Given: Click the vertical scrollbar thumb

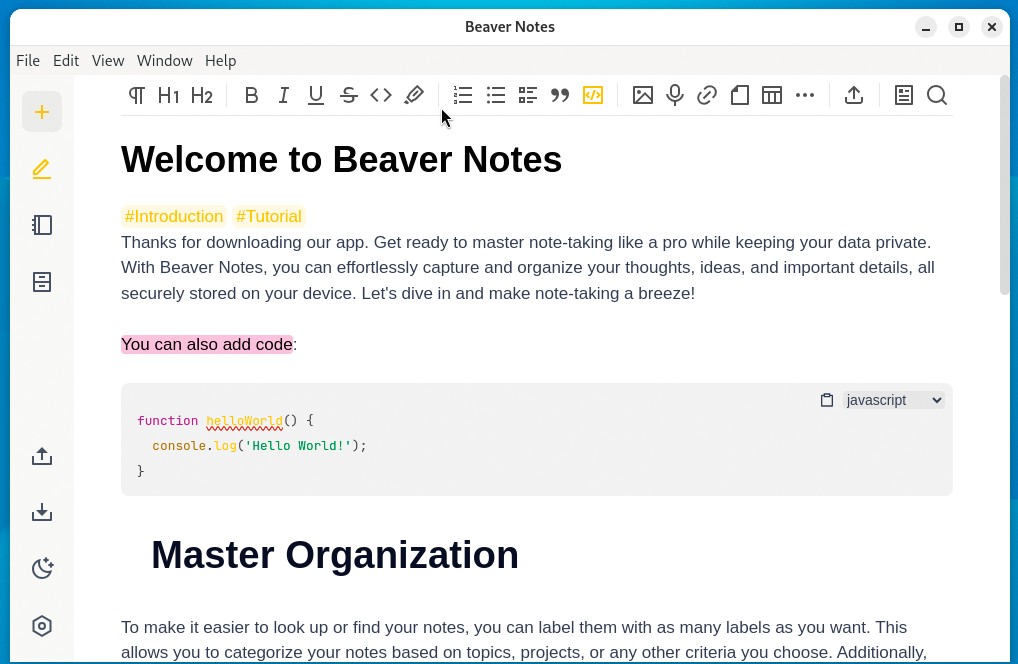Looking at the screenshot, I should (1004, 185).
